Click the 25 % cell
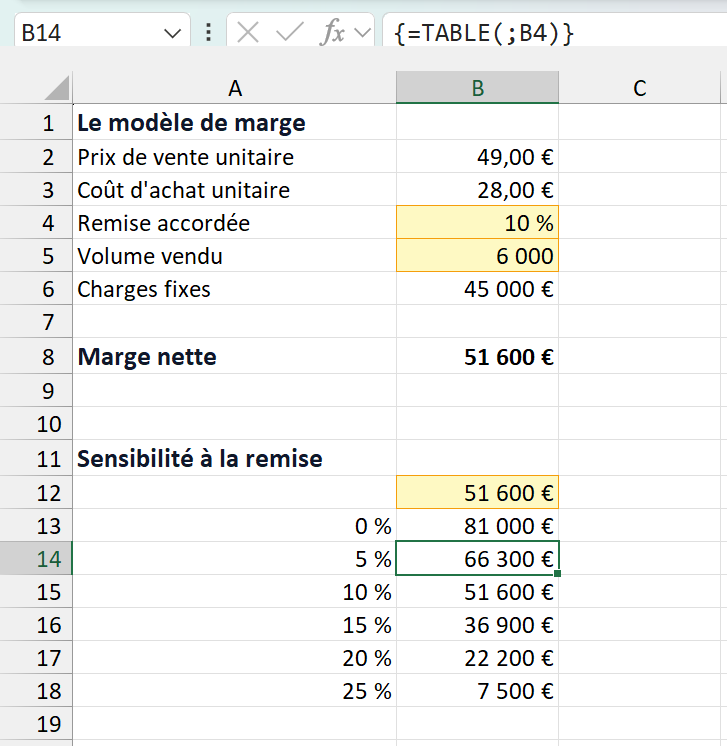 [x=235, y=690]
